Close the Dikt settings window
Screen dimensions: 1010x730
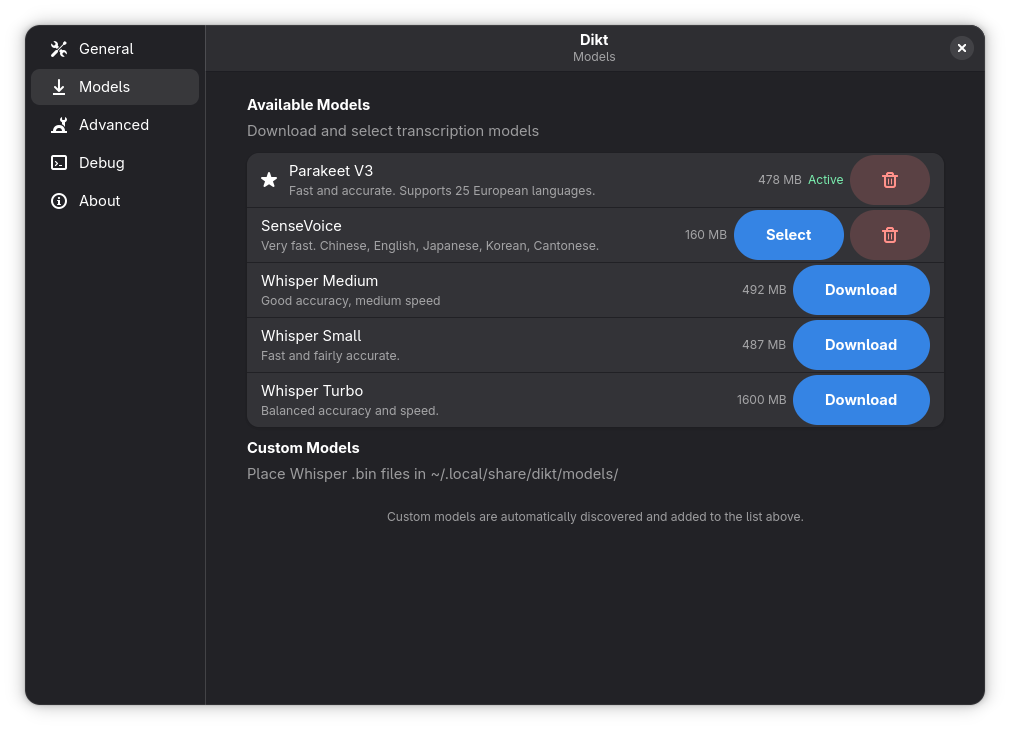click(x=961, y=48)
